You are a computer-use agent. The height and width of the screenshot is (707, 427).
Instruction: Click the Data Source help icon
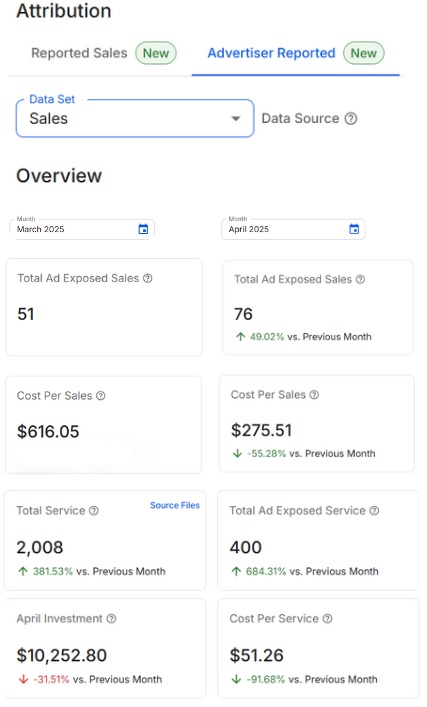351,119
